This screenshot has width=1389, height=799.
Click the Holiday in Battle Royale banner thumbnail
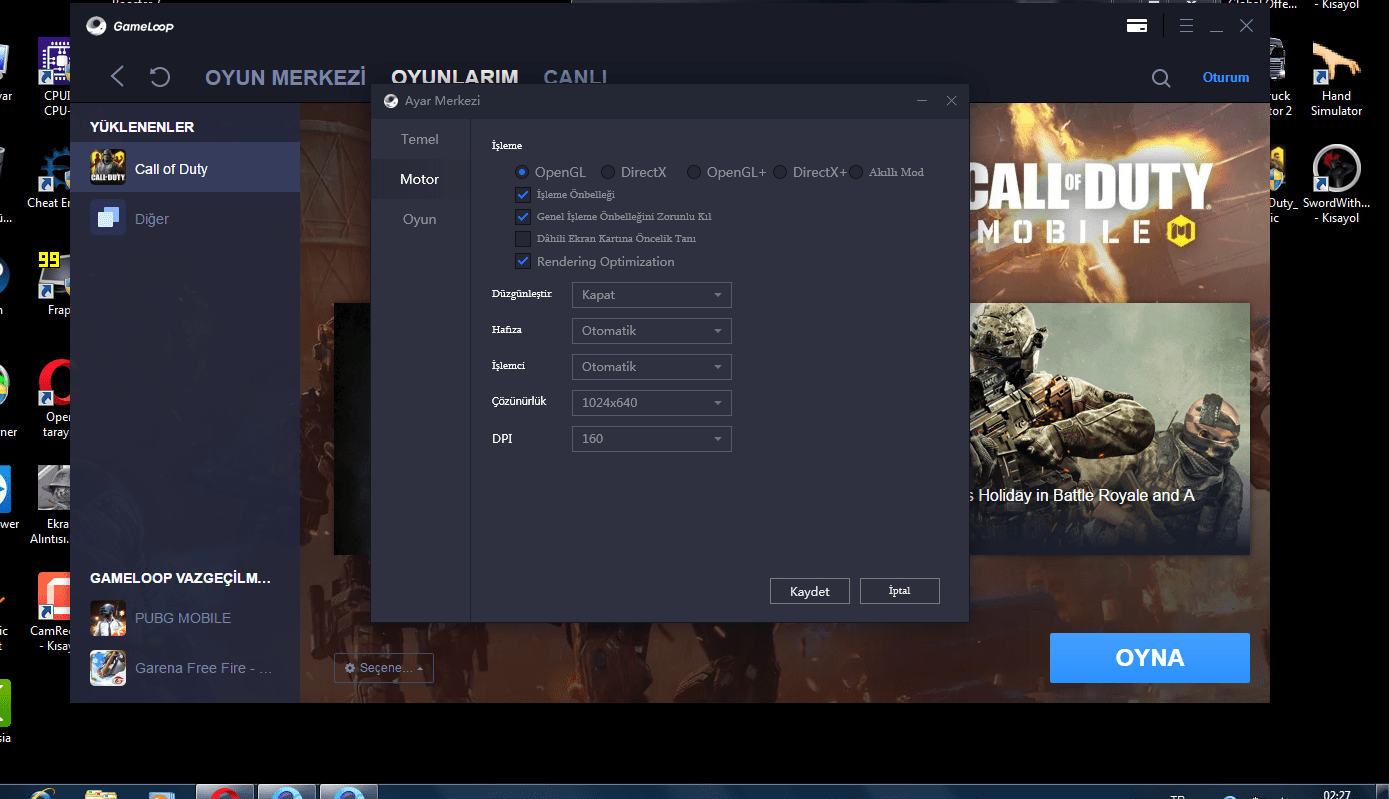click(x=1109, y=428)
